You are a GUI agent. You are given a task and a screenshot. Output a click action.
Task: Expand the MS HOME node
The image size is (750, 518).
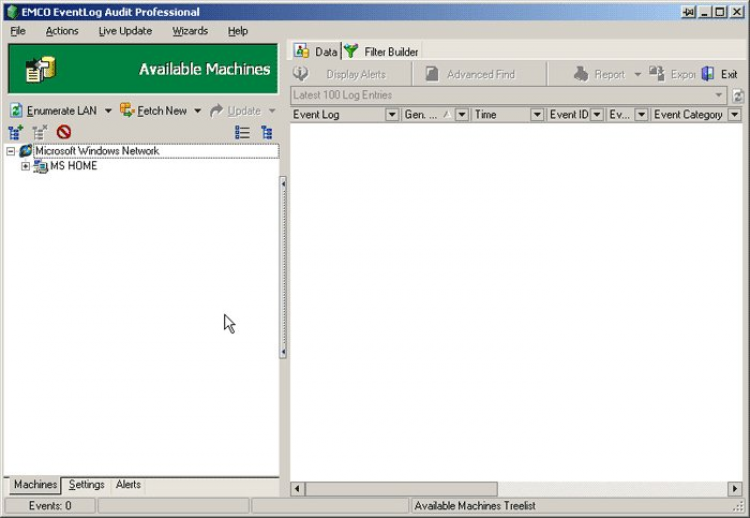25,166
